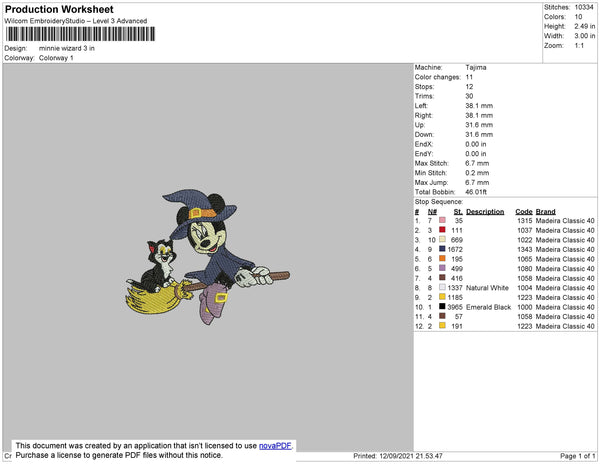Click the EndX value '0.00 in'
600x464 pixels.
[x=476, y=144]
